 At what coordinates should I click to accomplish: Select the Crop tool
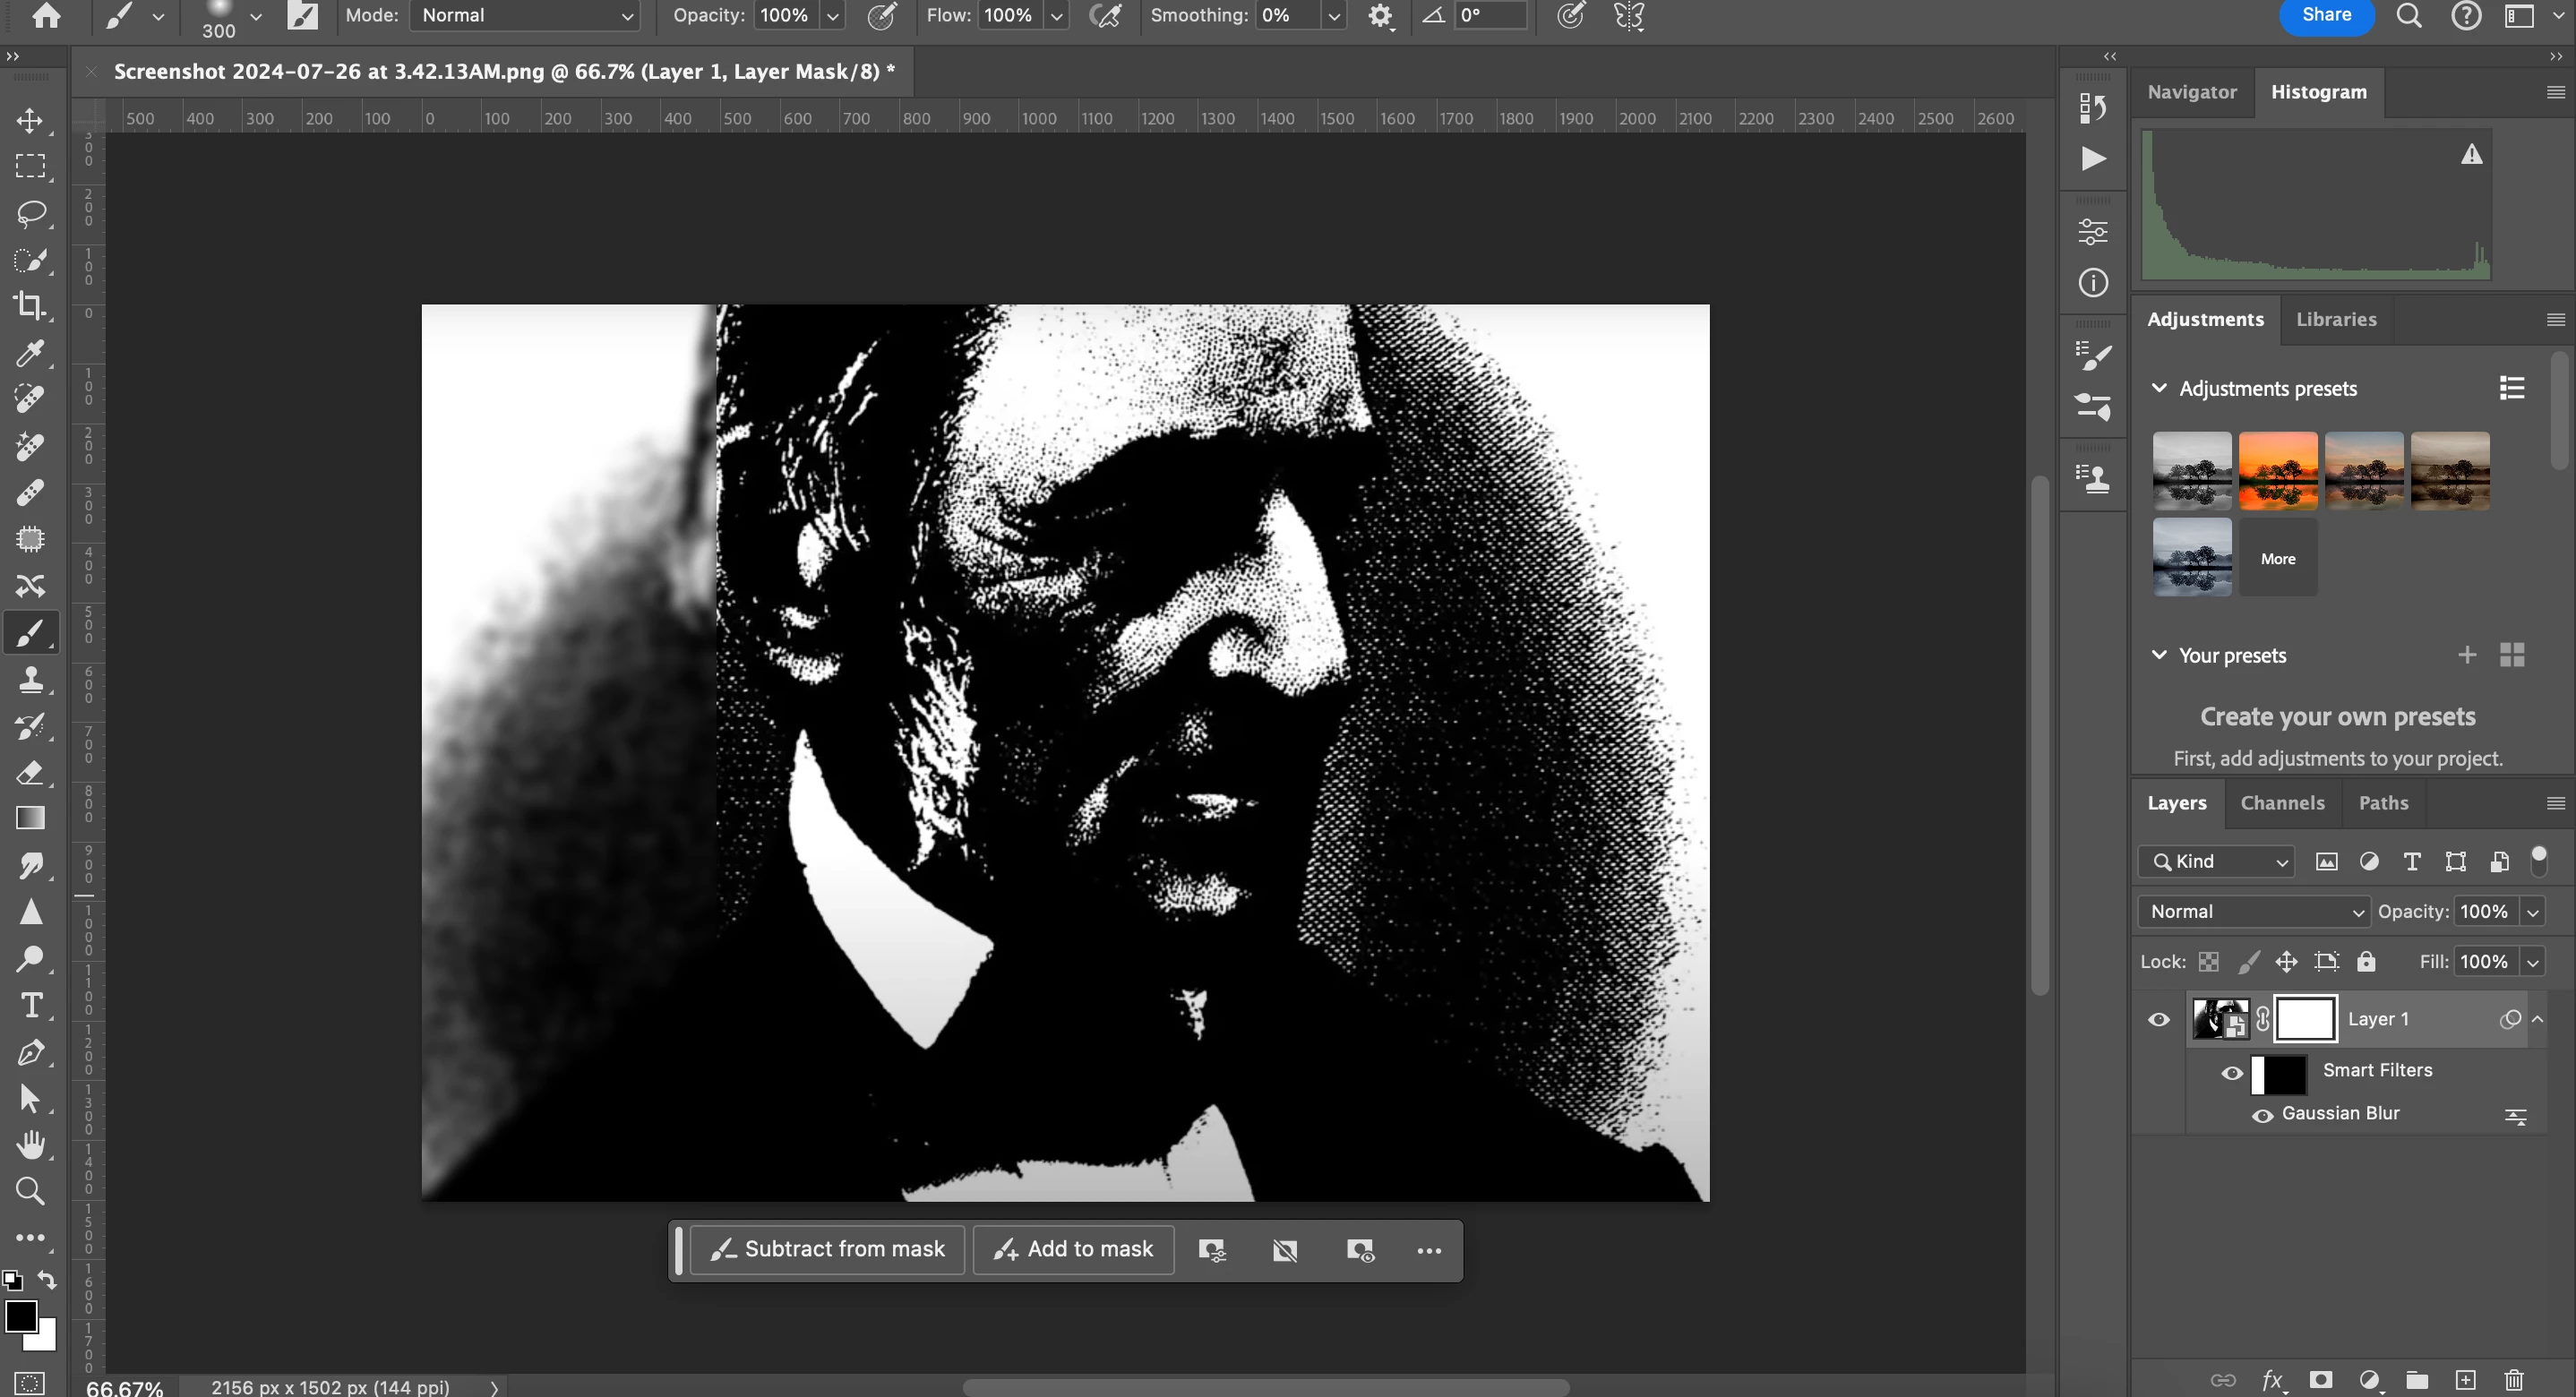tap(30, 306)
